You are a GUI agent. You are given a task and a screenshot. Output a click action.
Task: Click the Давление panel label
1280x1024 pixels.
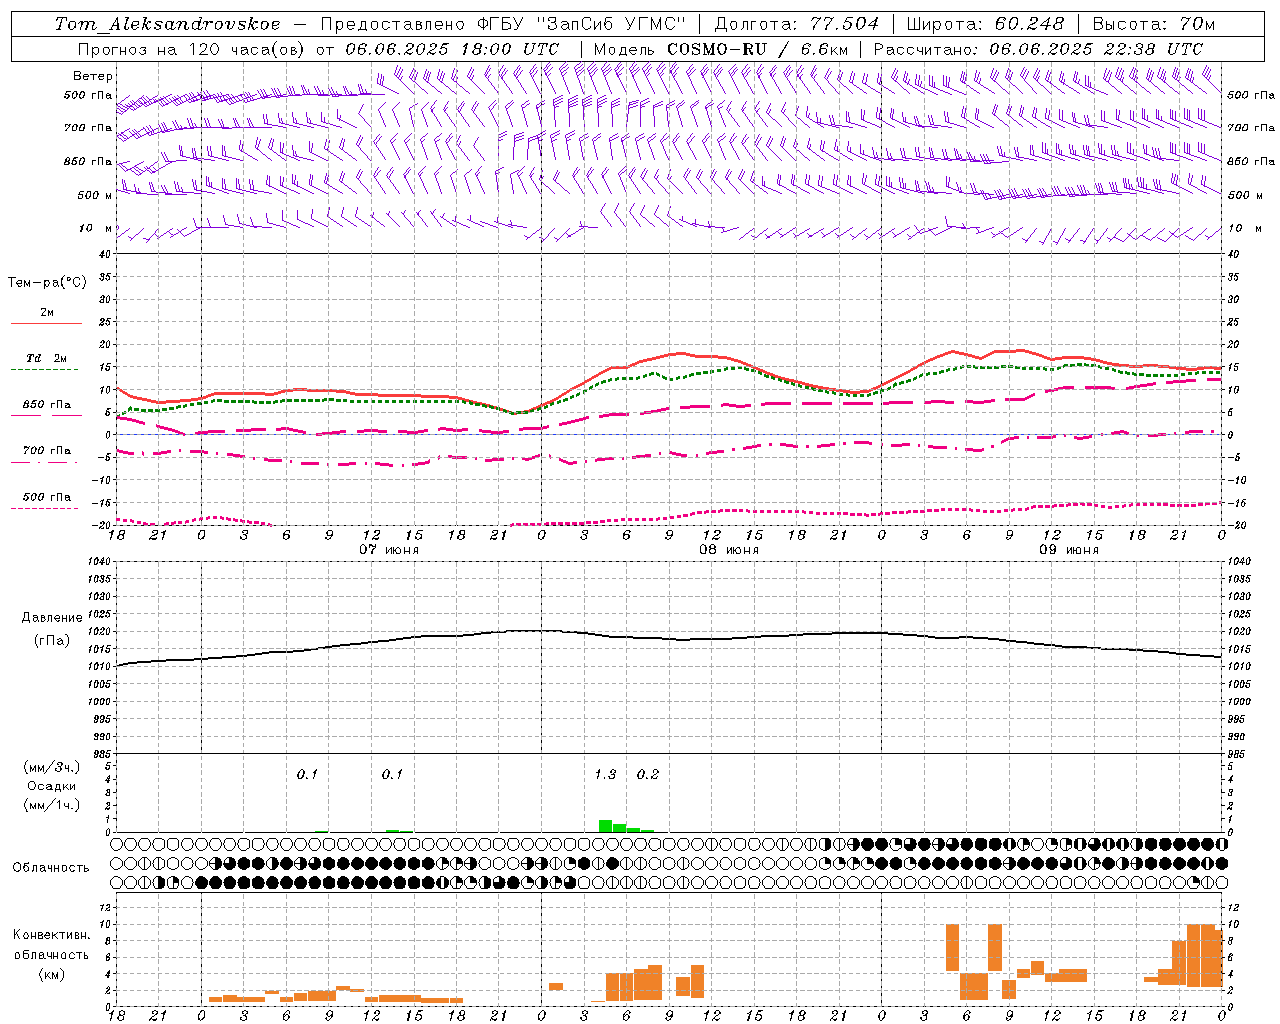[52, 618]
